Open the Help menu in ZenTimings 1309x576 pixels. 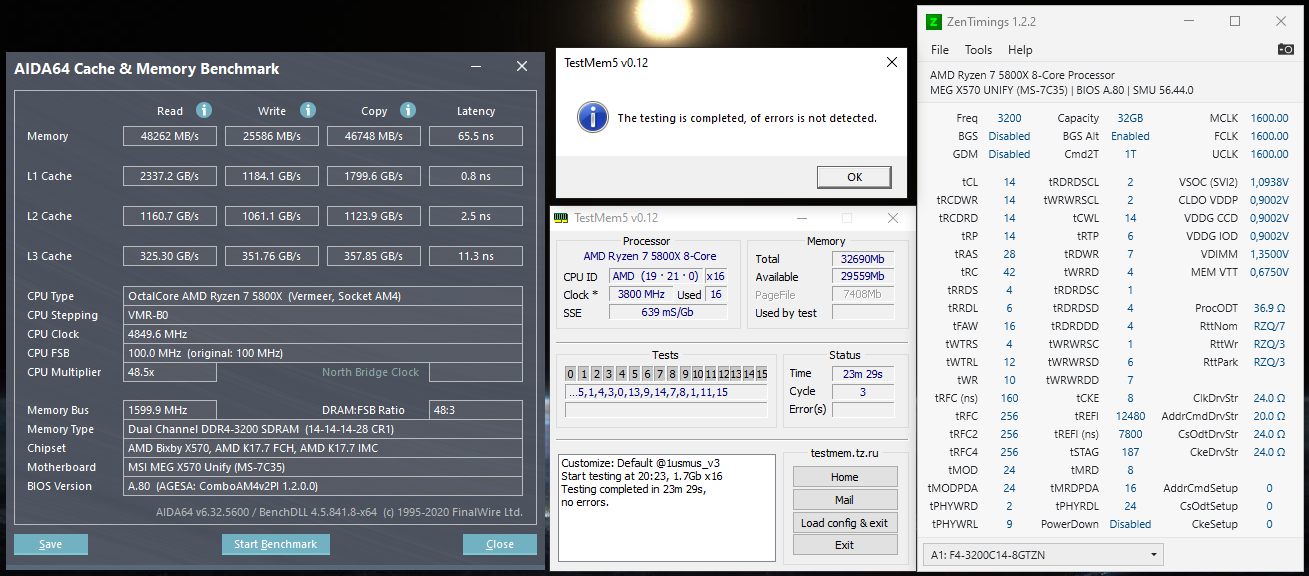(1020, 49)
